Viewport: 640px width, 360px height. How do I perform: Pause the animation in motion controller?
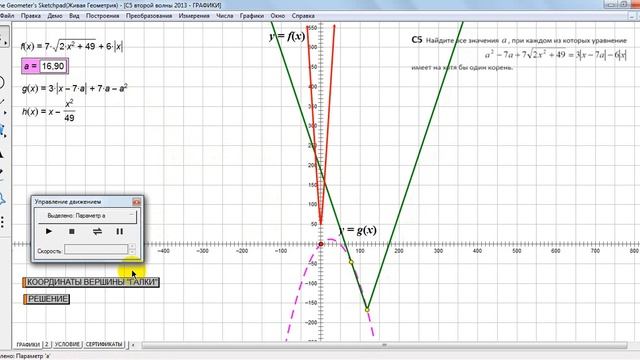tap(120, 231)
